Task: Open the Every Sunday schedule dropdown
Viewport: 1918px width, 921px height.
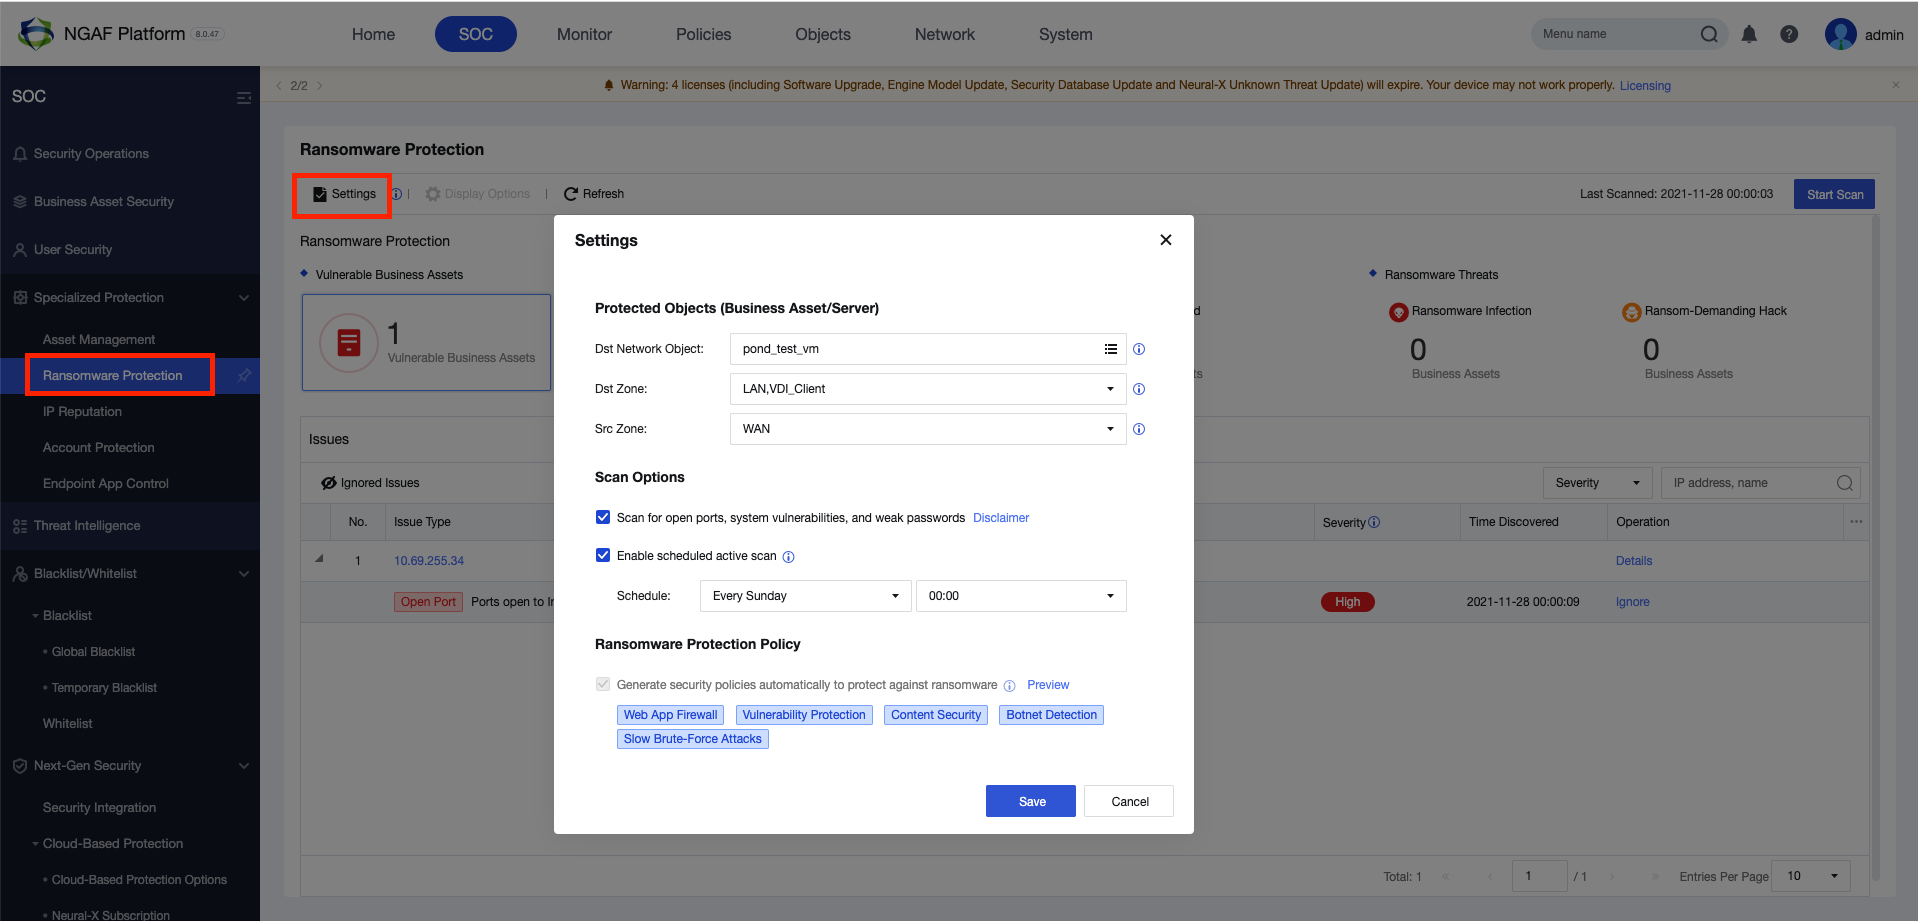Action: (x=806, y=596)
